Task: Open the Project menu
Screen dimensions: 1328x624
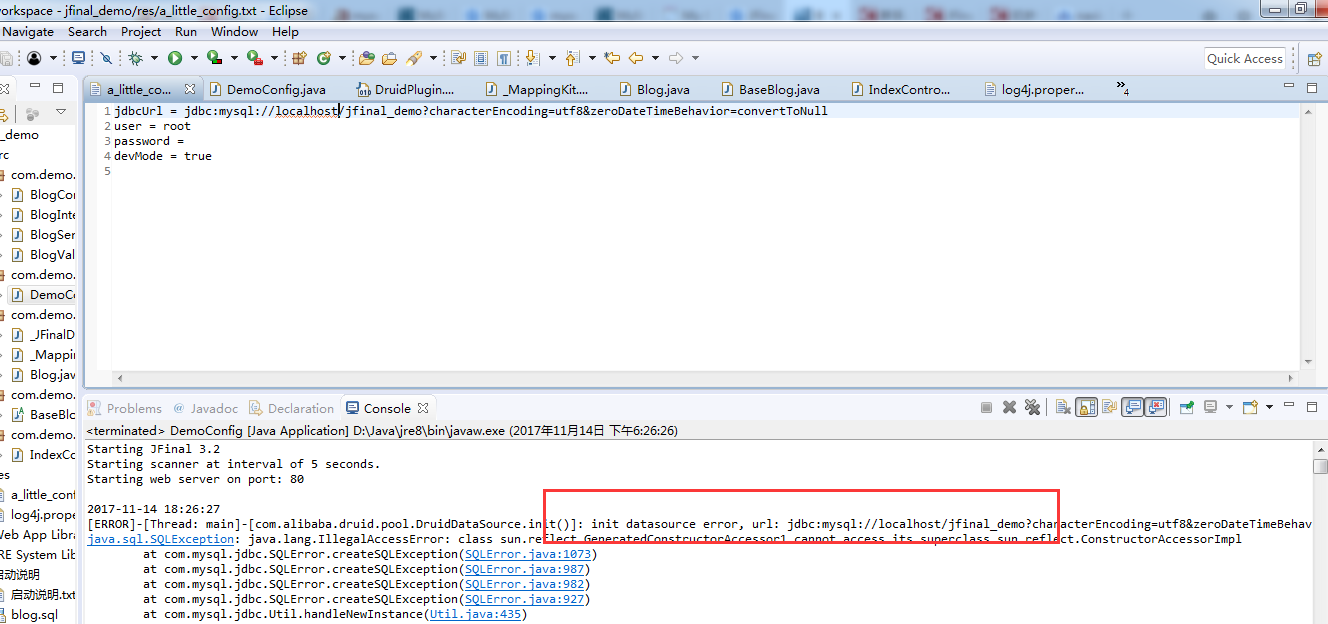Action: click(141, 32)
